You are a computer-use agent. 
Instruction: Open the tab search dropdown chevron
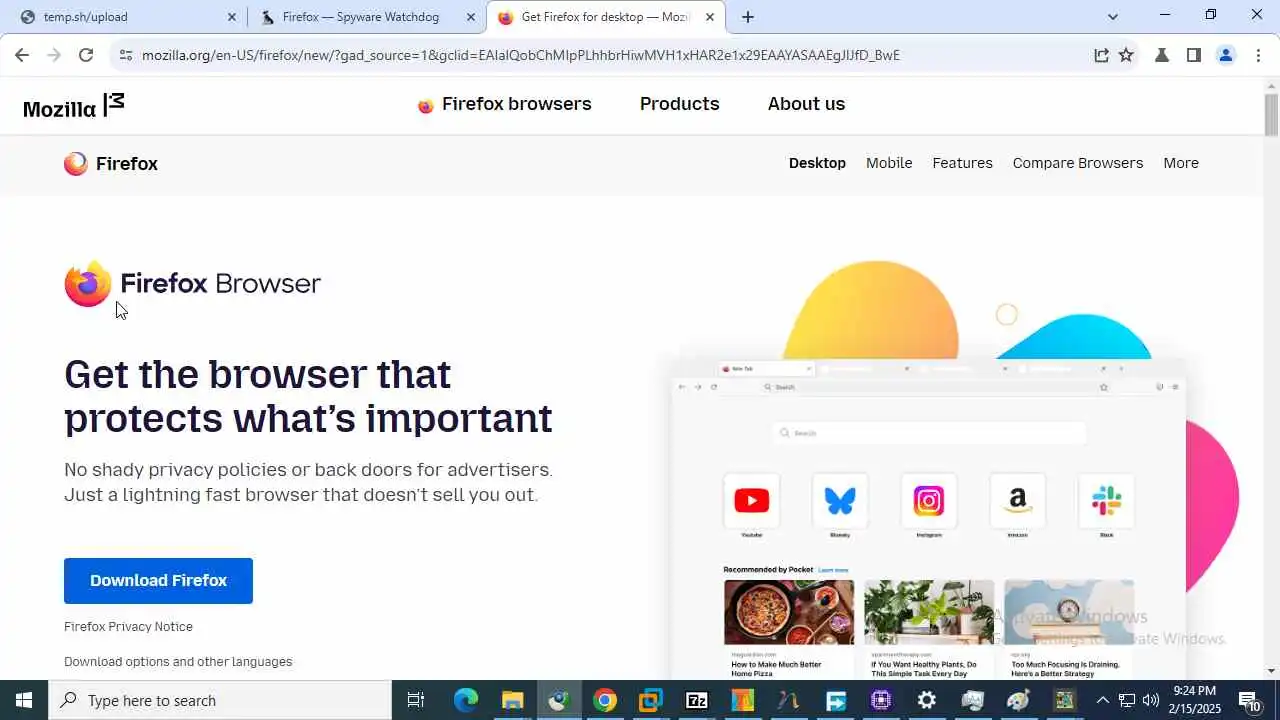pyautogui.click(x=1113, y=16)
